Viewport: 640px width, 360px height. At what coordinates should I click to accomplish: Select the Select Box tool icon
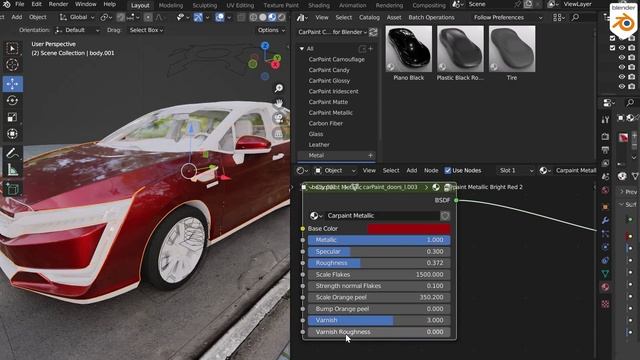coord(12,49)
